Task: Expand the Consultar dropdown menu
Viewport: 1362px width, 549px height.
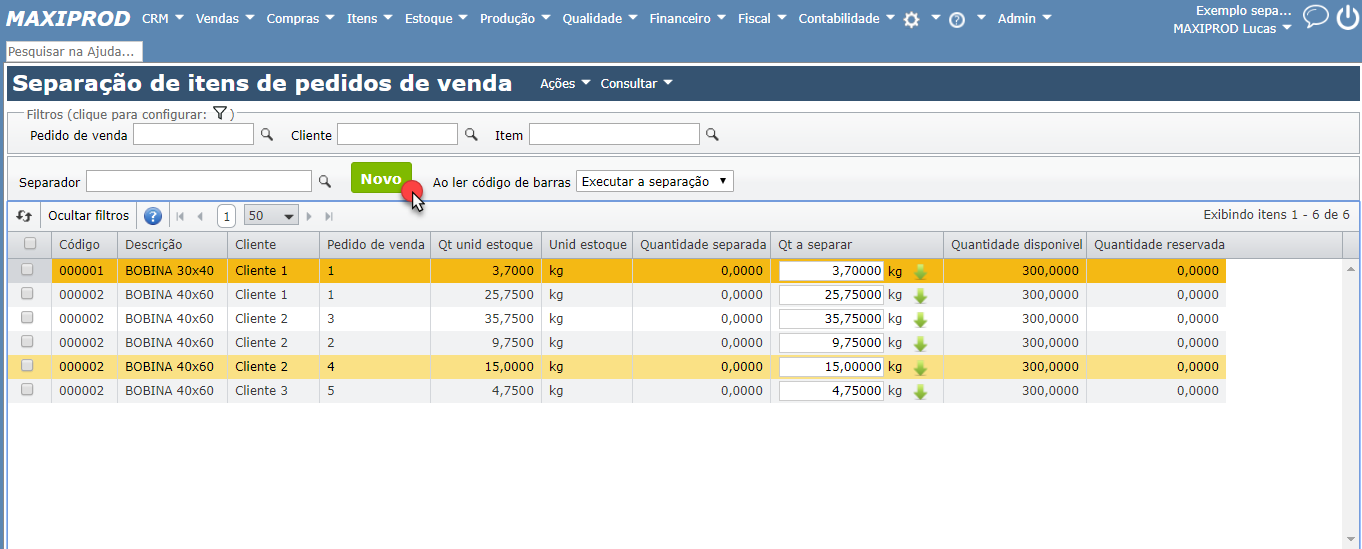Action: tap(636, 83)
